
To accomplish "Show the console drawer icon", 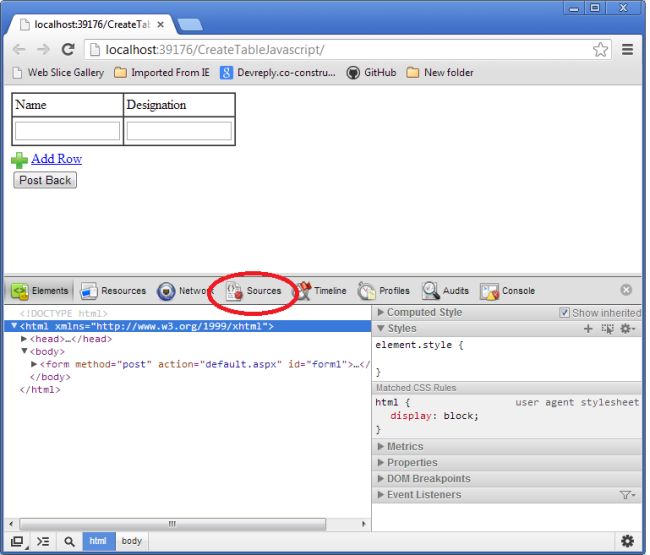I will [43, 542].
